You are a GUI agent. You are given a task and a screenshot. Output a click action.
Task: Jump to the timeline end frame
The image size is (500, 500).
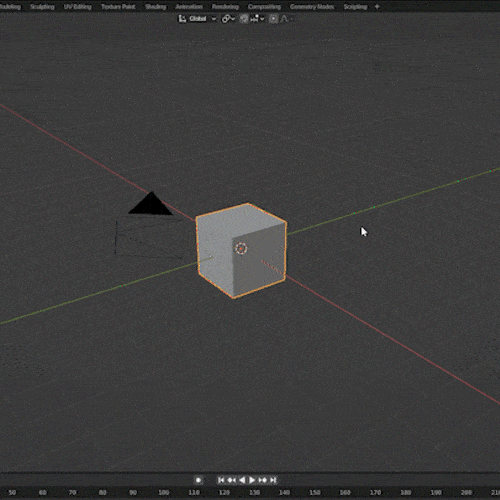pyautogui.click(x=273, y=480)
